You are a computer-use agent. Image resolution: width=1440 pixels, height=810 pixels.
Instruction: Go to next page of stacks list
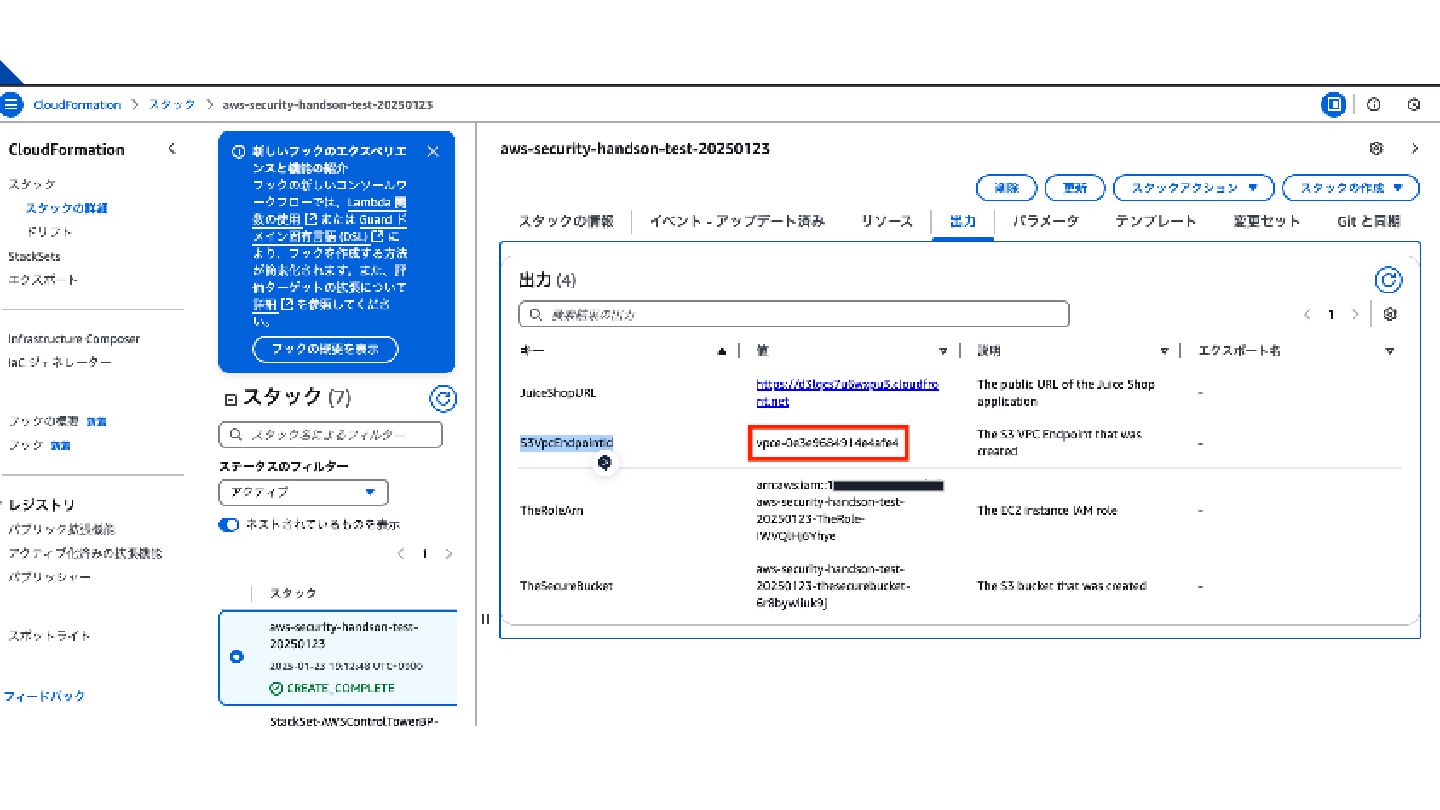(x=449, y=554)
